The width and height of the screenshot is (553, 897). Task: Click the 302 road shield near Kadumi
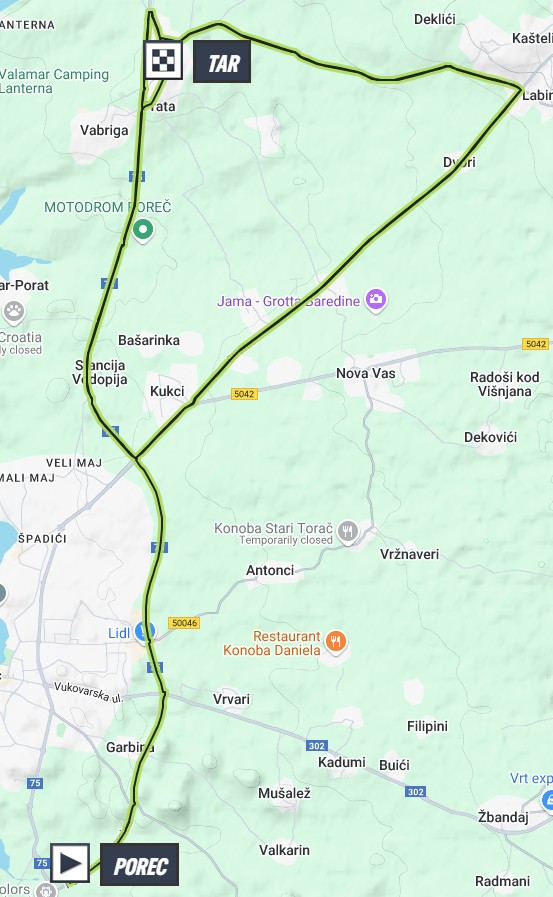click(x=317, y=745)
